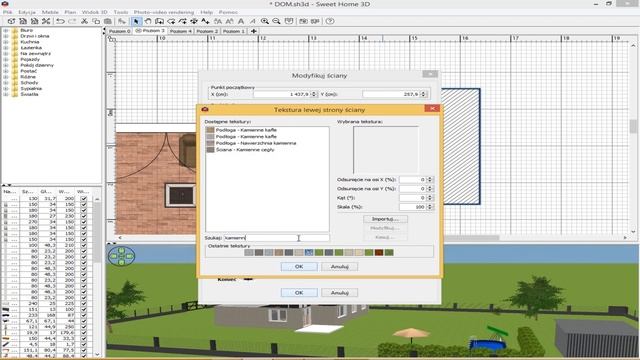Open the Photo-video rendering menu

(x=164, y=12)
